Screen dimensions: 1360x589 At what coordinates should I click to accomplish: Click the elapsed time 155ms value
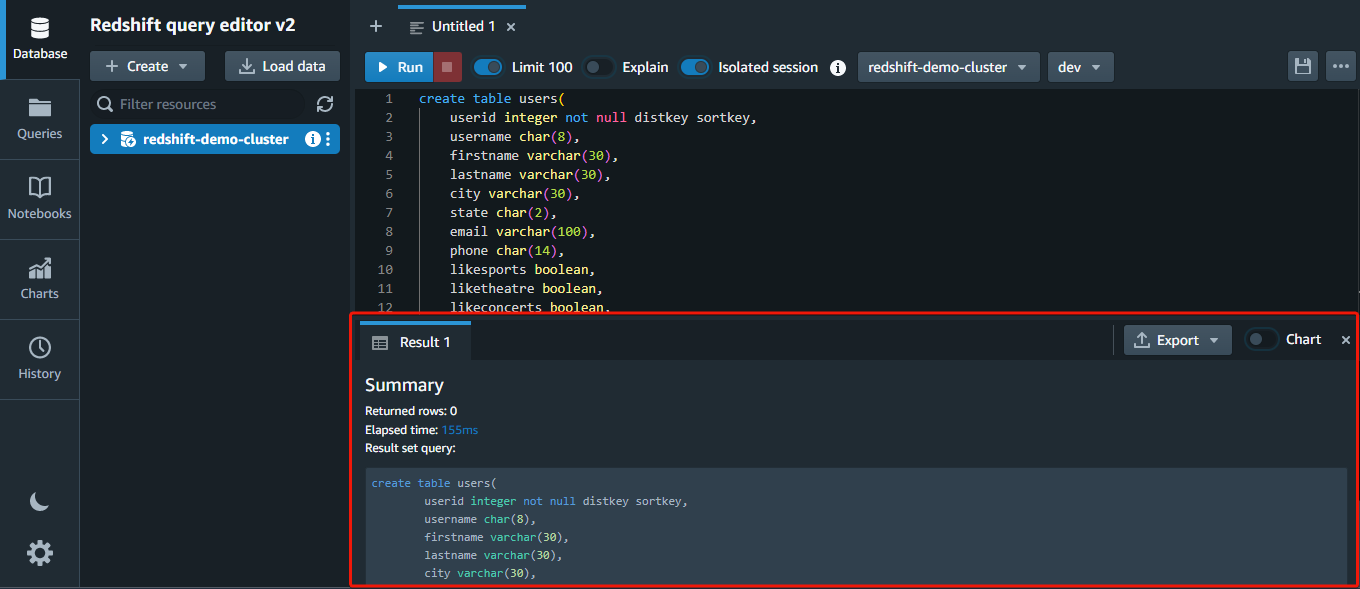pos(460,430)
